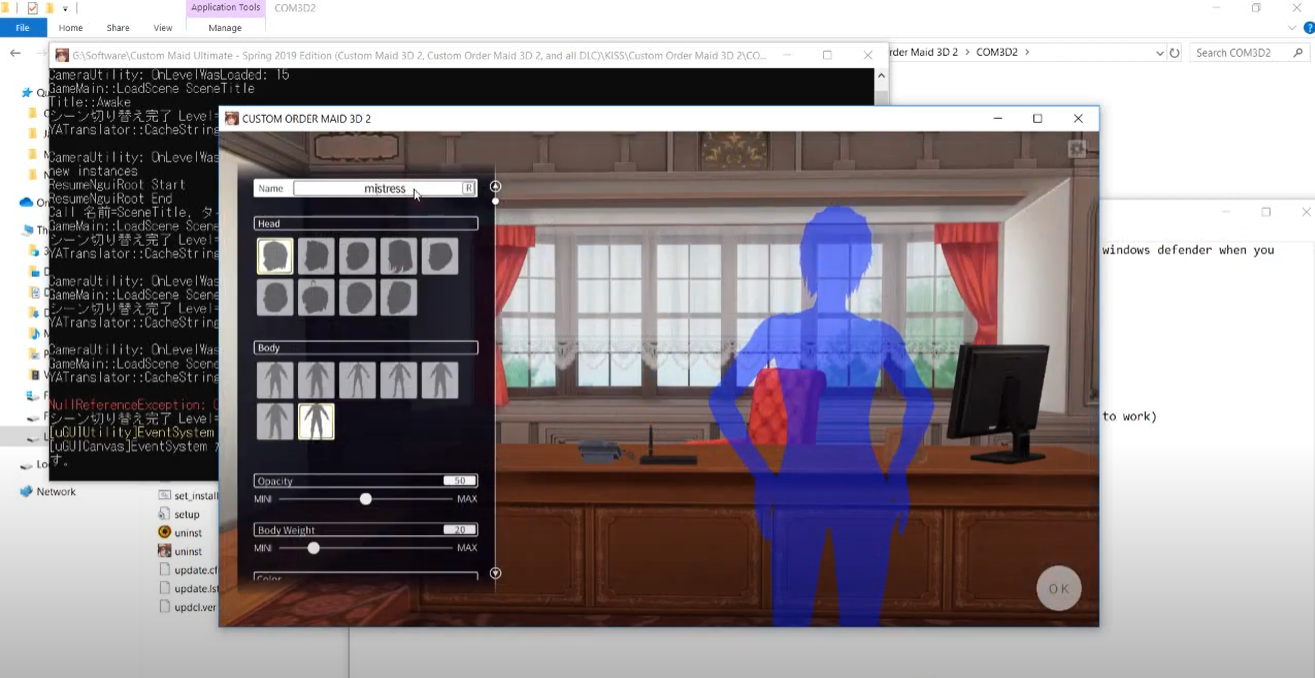Select the long-haired fourth head in top row
1315x678 pixels.
pos(398,256)
